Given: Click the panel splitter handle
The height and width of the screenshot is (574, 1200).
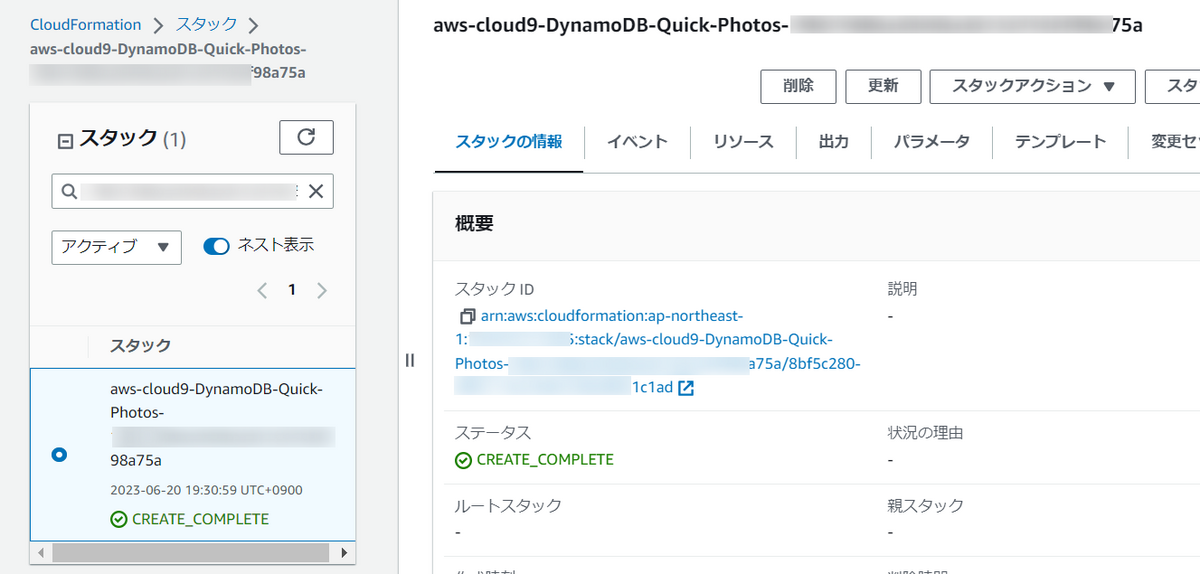Looking at the screenshot, I should click(x=409, y=360).
